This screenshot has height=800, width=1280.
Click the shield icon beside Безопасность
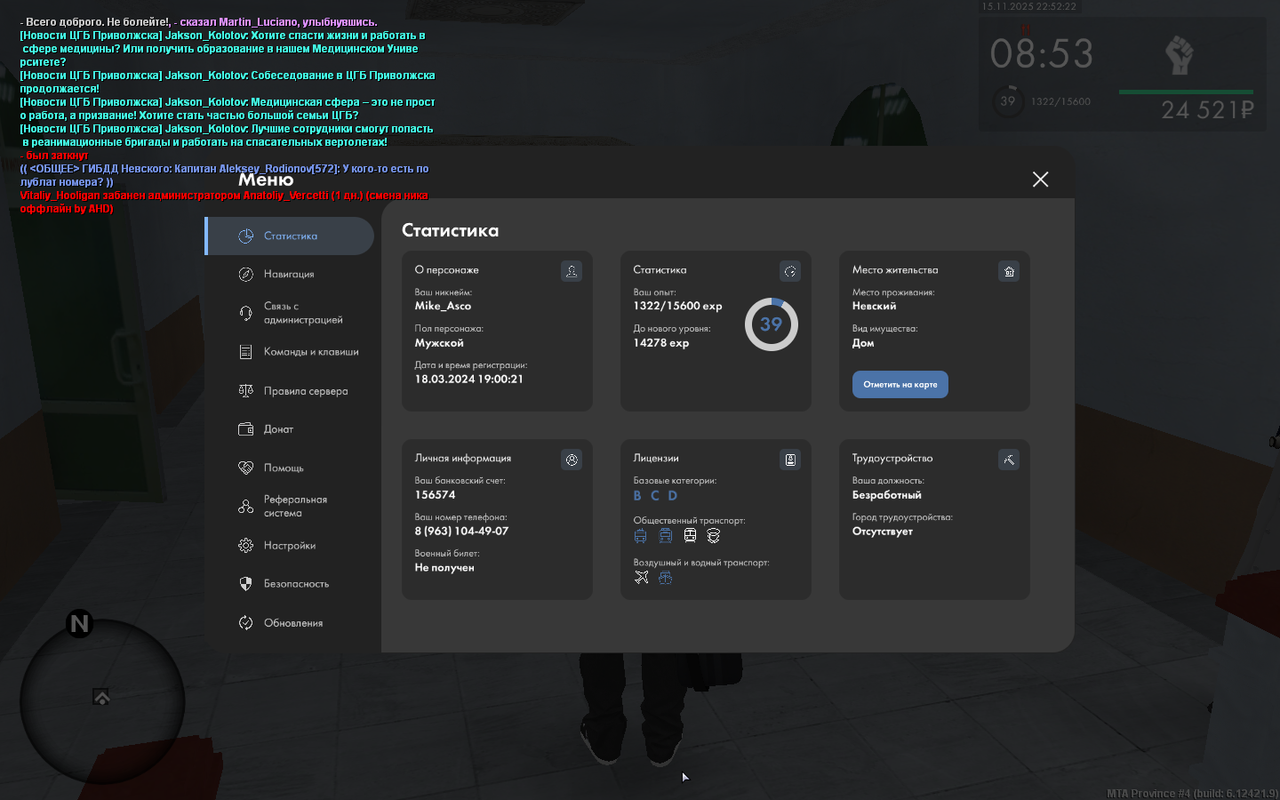point(246,584)
